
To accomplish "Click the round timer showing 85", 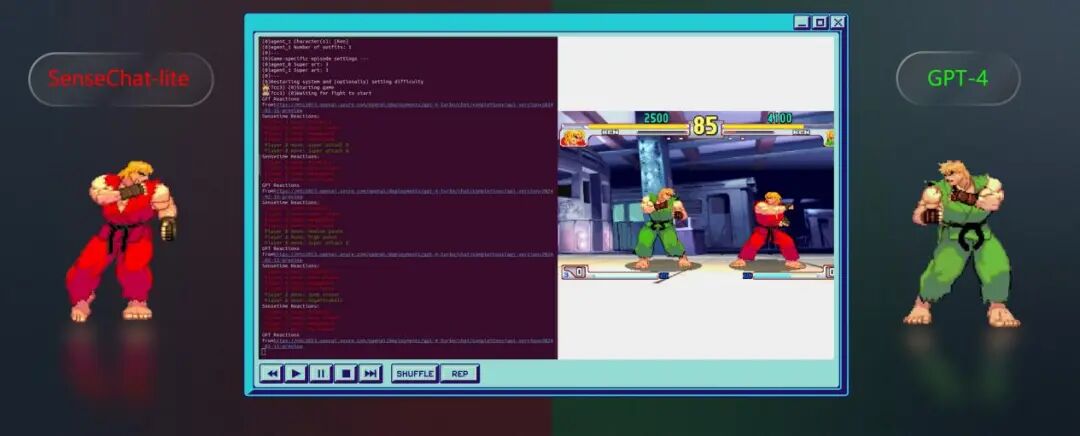I will 705,126.
